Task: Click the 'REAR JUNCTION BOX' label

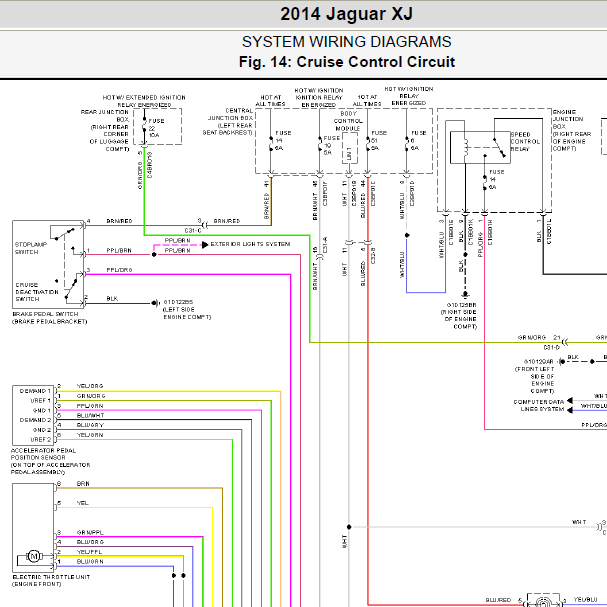Action: tap(105, 116)
